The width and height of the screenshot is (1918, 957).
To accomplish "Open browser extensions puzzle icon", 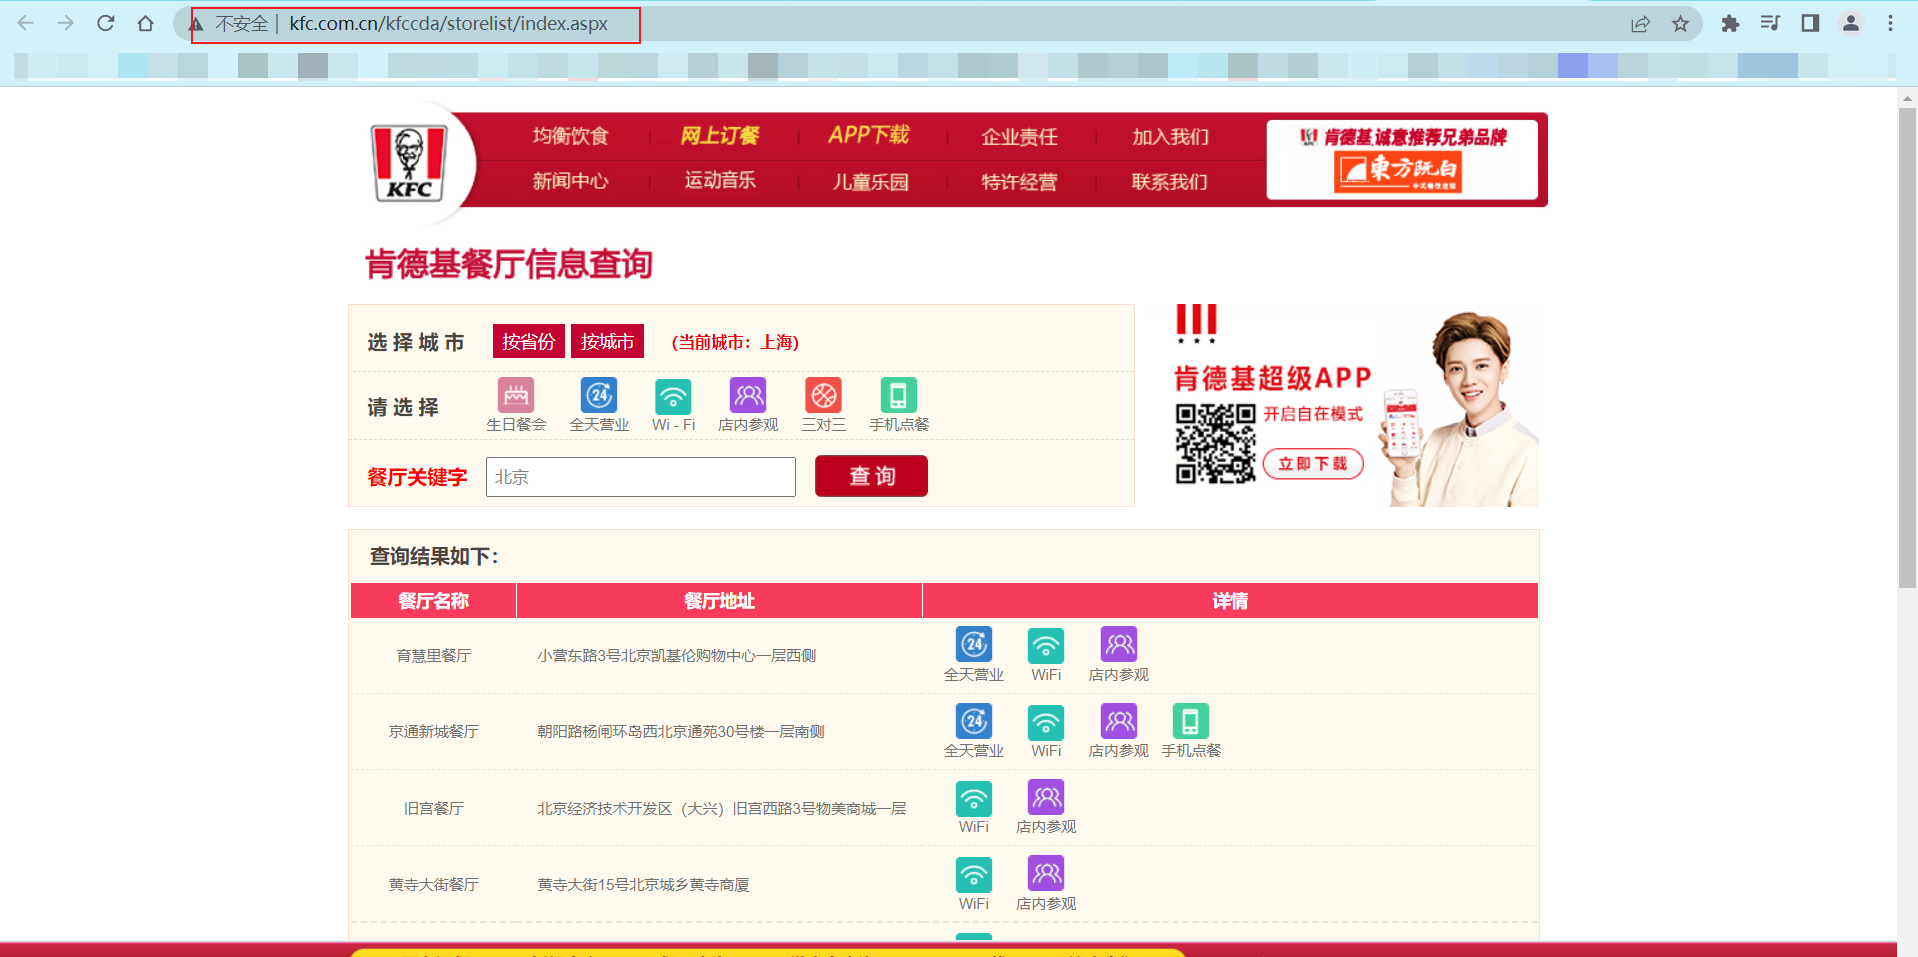I will coord(1730,23).
